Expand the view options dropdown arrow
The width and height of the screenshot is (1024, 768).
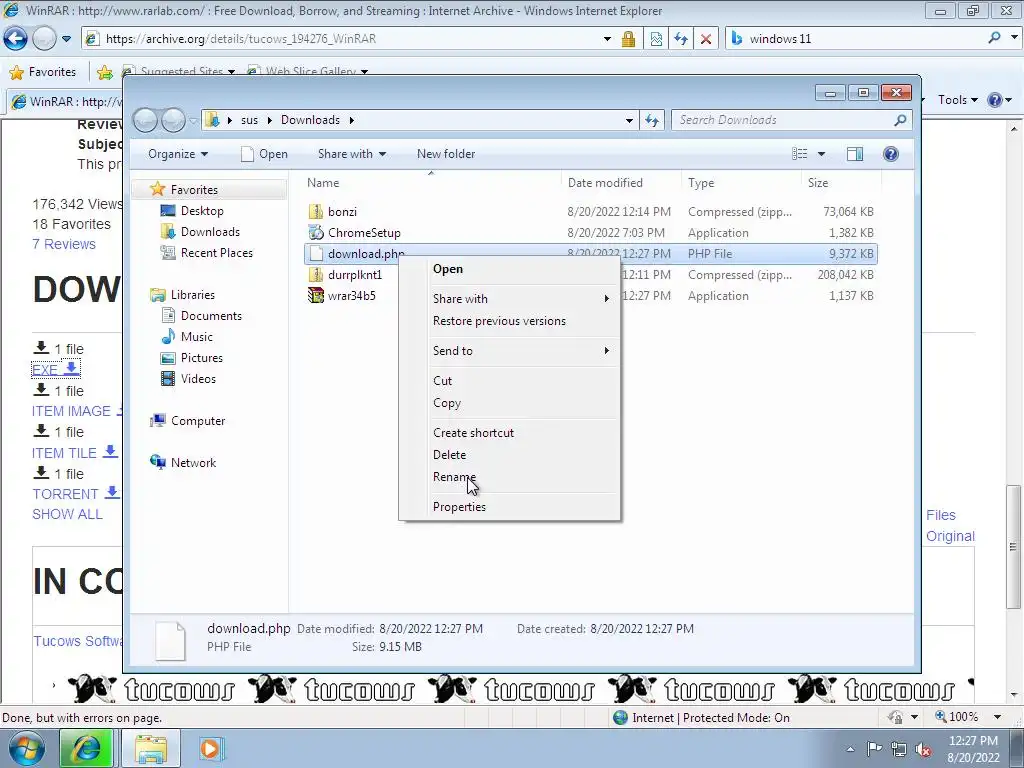pos(822,154)
